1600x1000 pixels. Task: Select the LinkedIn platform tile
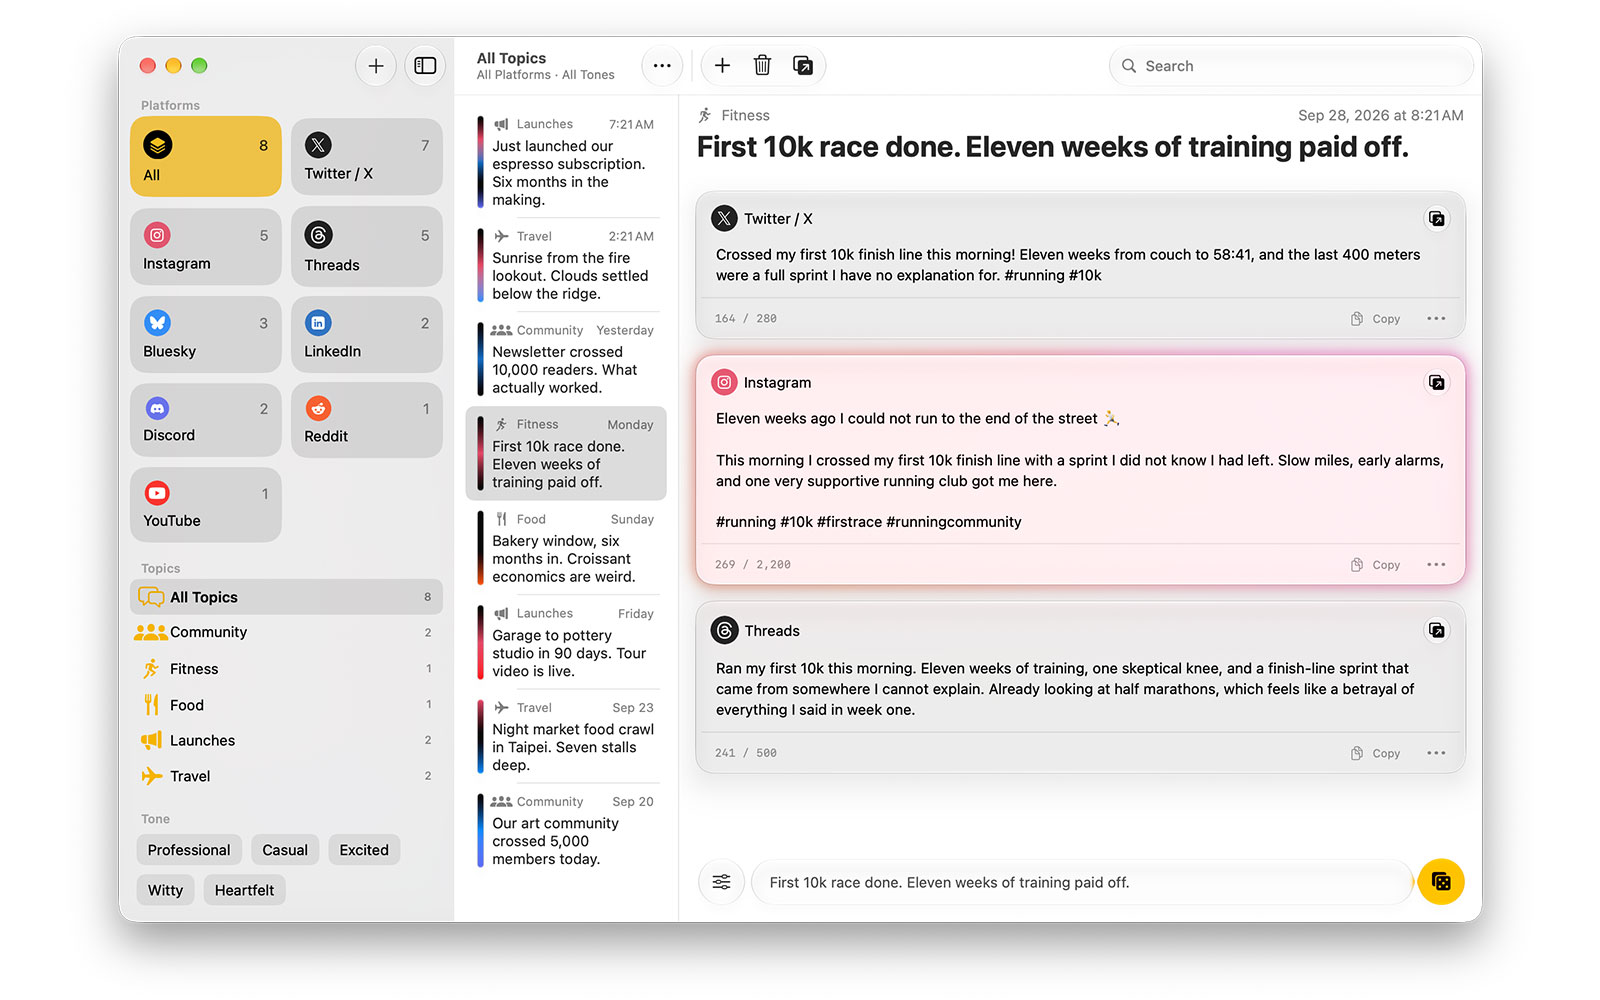(x=367, y=334)
